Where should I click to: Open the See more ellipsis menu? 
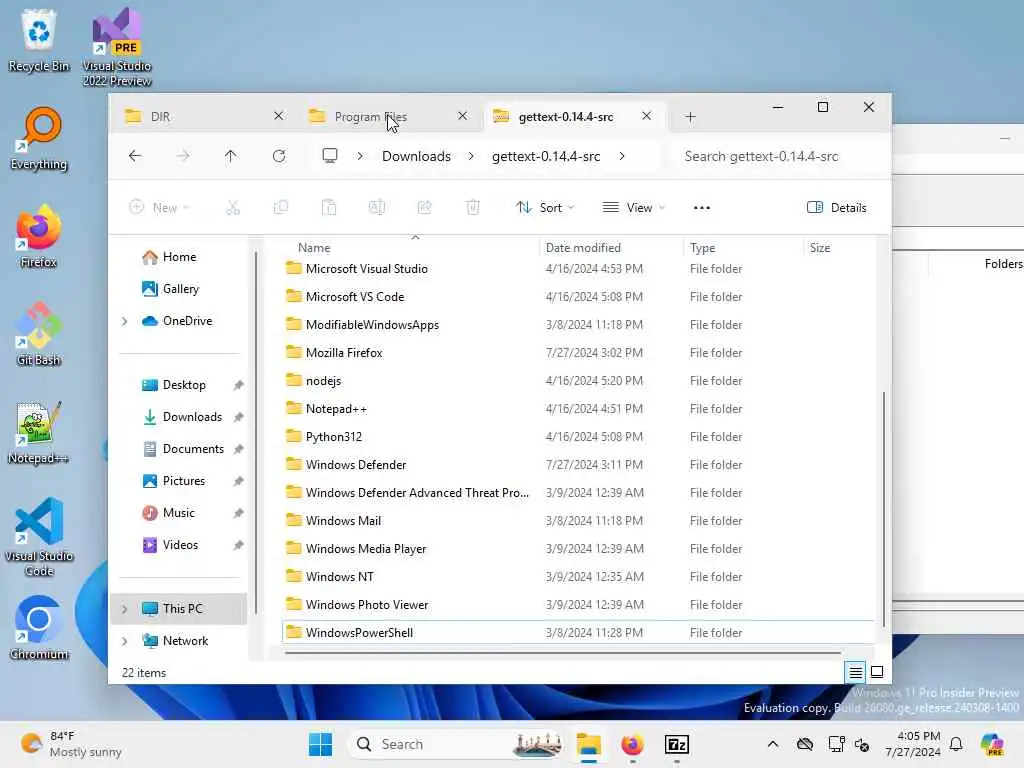click(x=702, y=208)
